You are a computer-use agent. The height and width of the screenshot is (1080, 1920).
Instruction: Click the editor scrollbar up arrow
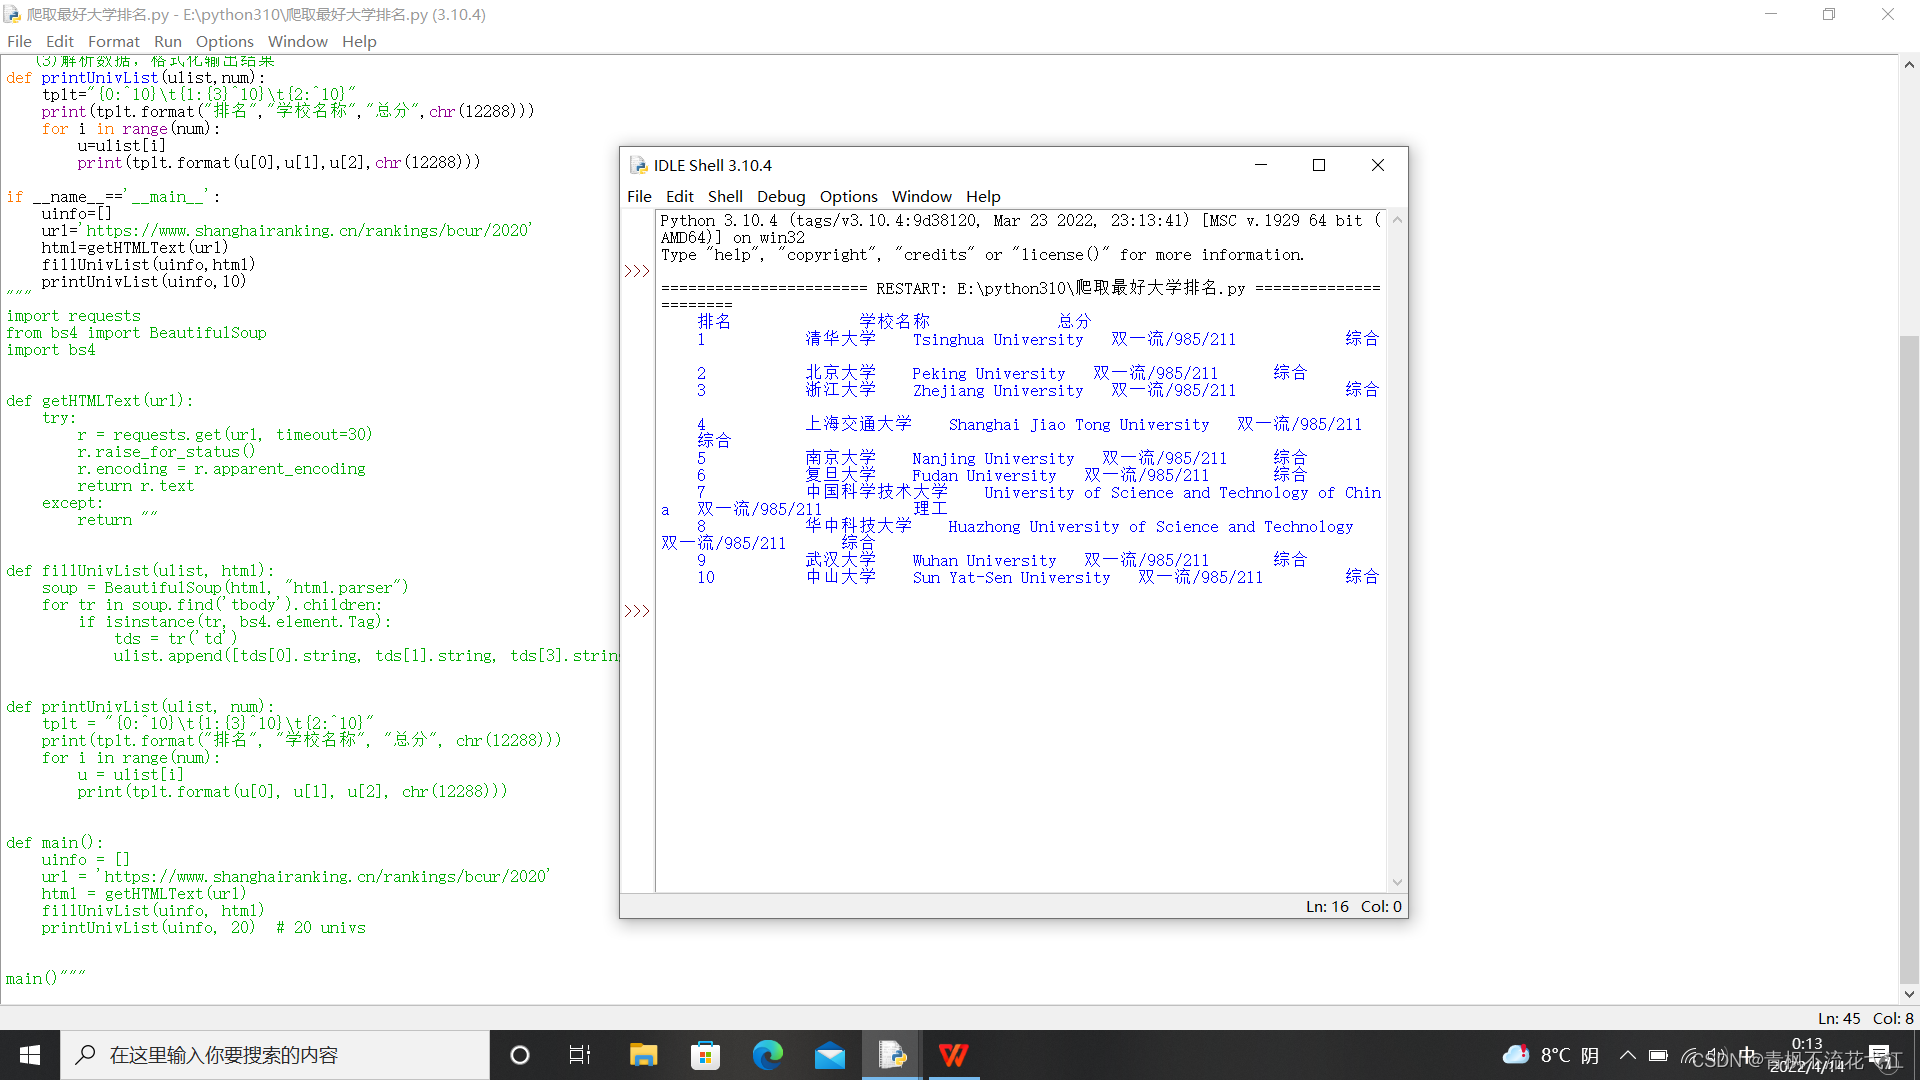coord(1909,64)
